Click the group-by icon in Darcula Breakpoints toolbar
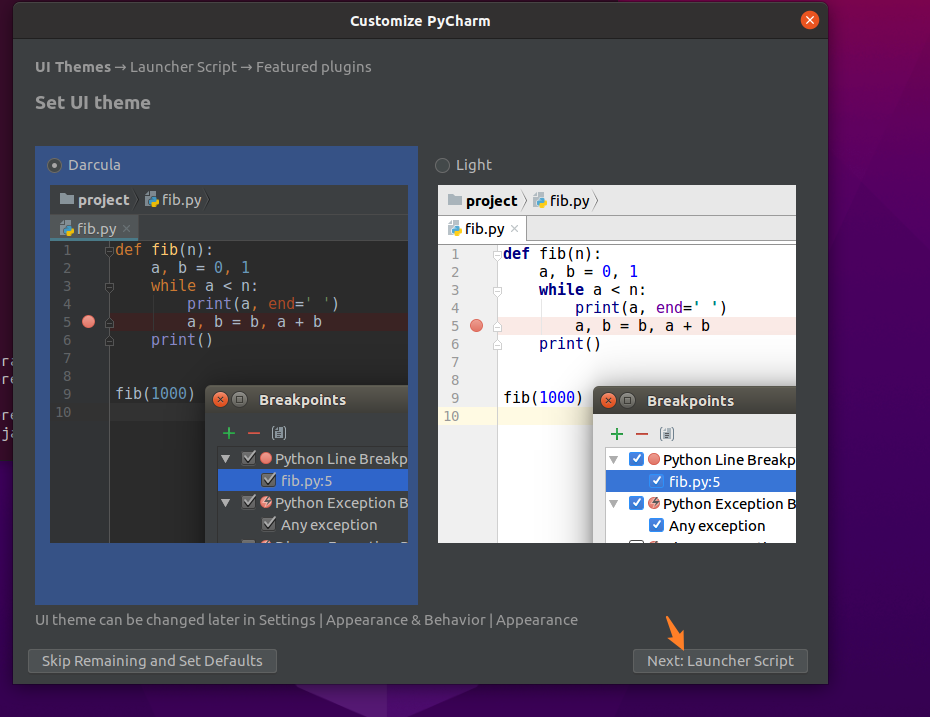 [279, 433]
